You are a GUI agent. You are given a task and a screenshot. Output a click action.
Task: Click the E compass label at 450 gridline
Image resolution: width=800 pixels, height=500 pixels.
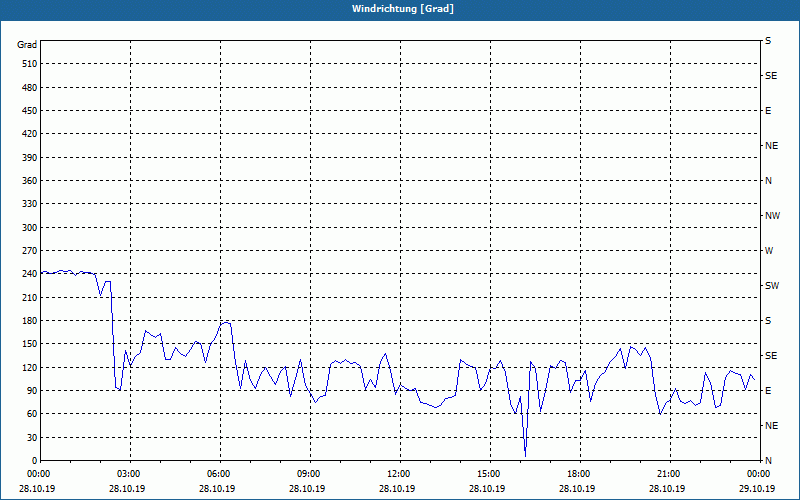click(768, 111)
